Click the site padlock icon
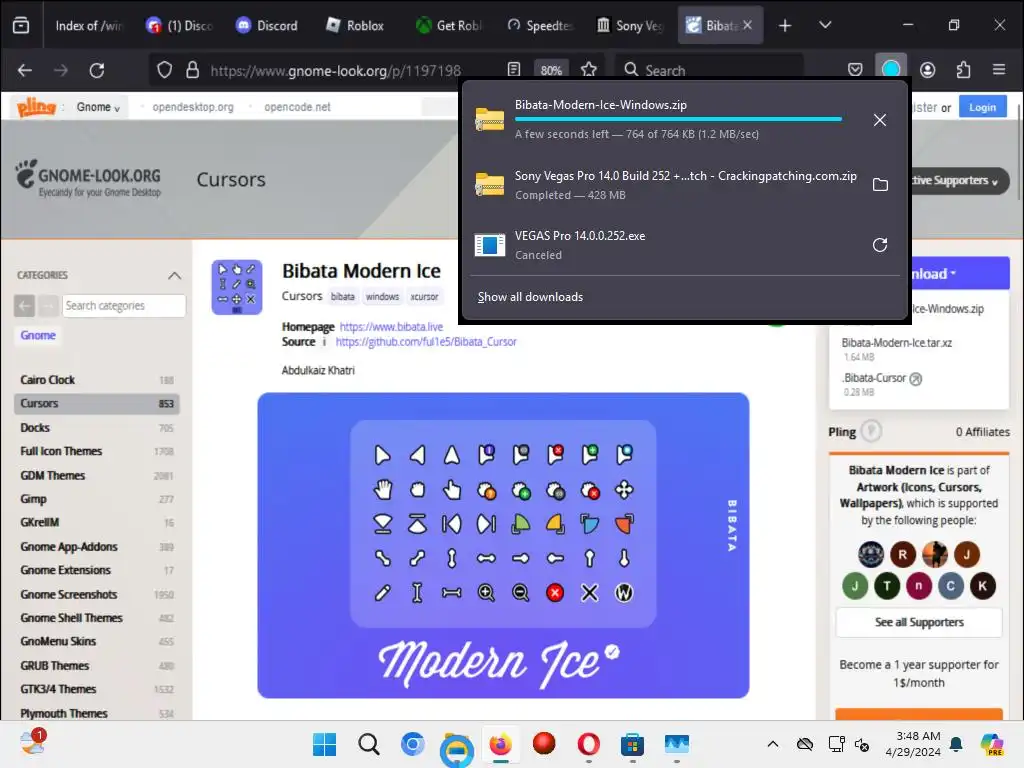This screenshot has height=768, width=1024. pyautogui.click(x=192, y=70)
